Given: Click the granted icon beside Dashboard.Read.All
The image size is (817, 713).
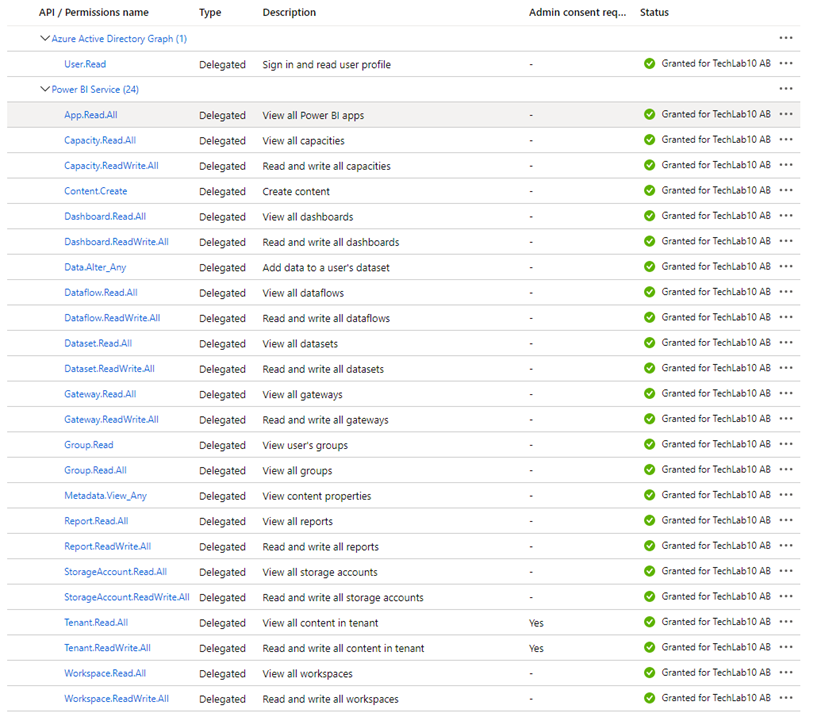Looking at the screenshot, I should pyautogui.click(x=651, y=216).
